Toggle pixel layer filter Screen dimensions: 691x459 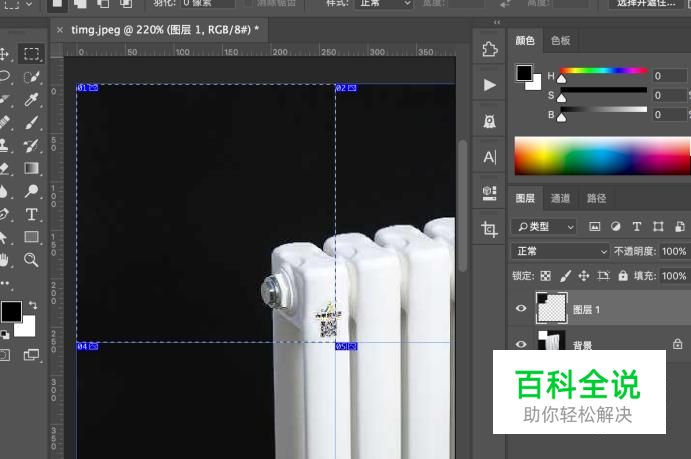[x=594, y=227]
